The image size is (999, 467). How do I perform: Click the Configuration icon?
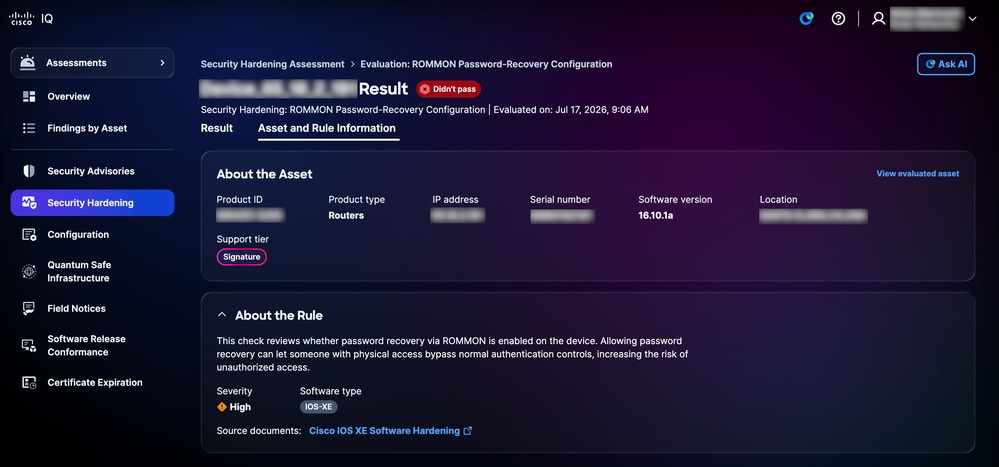pyautogui.click(x=29, y=234)
